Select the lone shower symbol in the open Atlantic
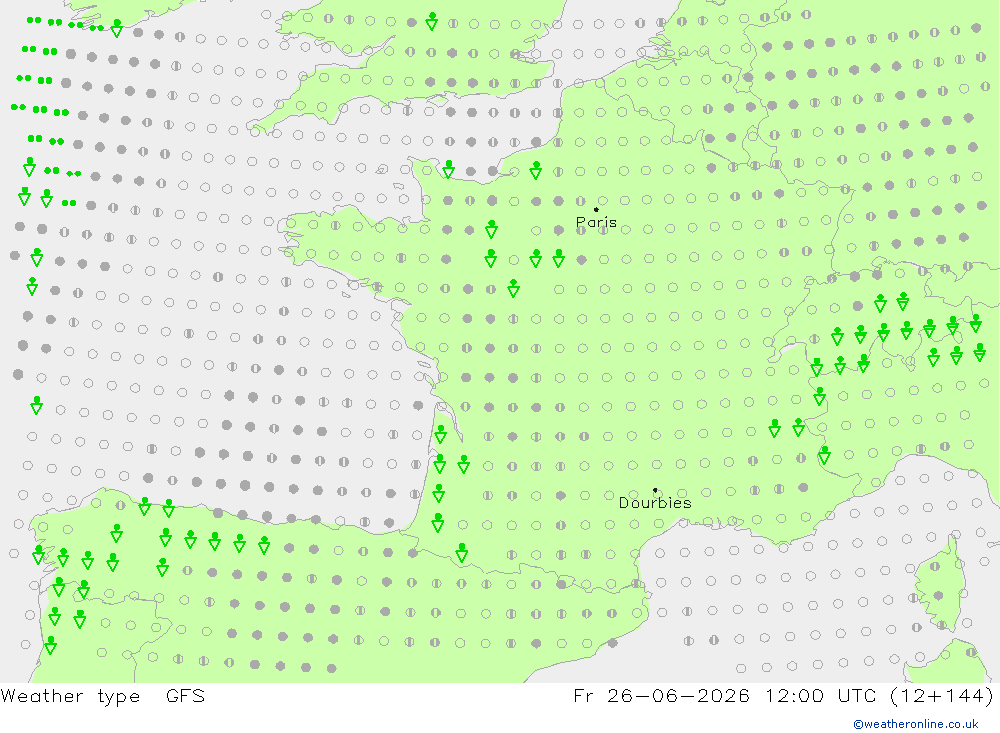This screenshot has width=1000, height=733. tap(37, 405)
